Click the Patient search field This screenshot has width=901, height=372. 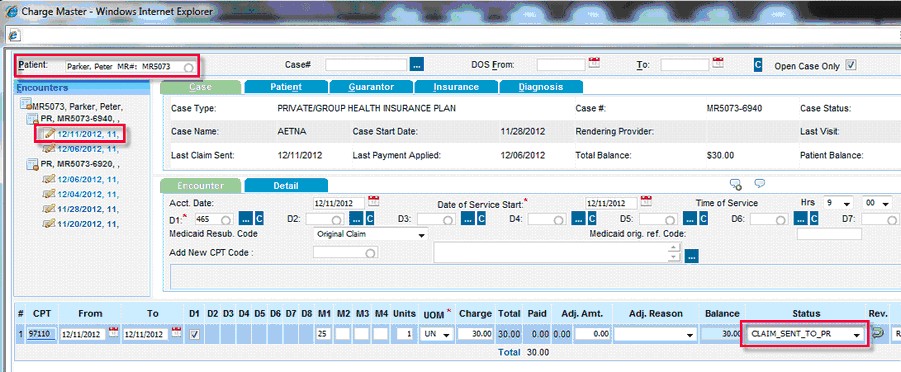[130, 67]
